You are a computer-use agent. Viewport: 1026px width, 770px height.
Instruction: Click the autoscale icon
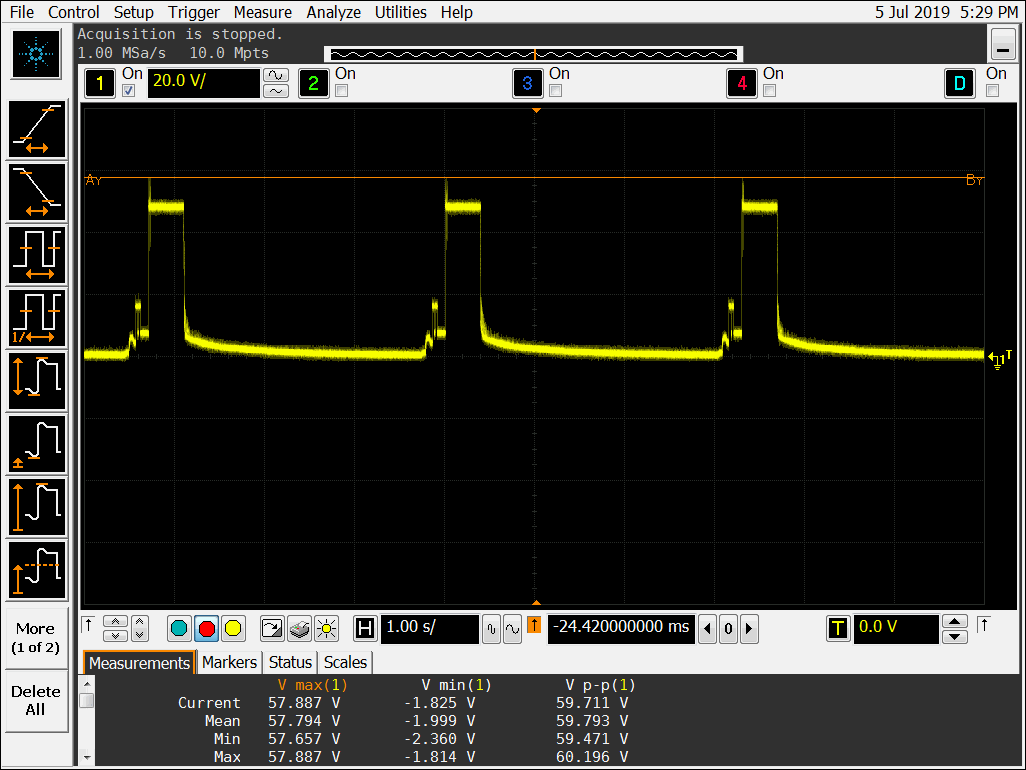[272, 629]
